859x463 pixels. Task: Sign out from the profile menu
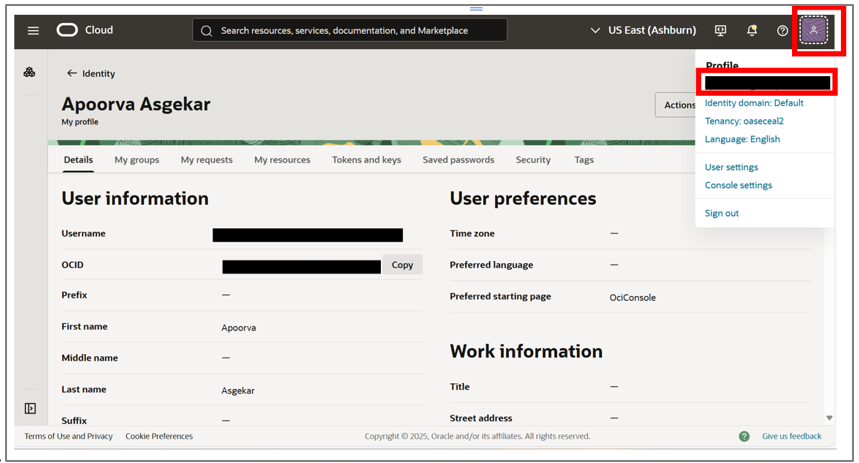click(x=721, y=213)
